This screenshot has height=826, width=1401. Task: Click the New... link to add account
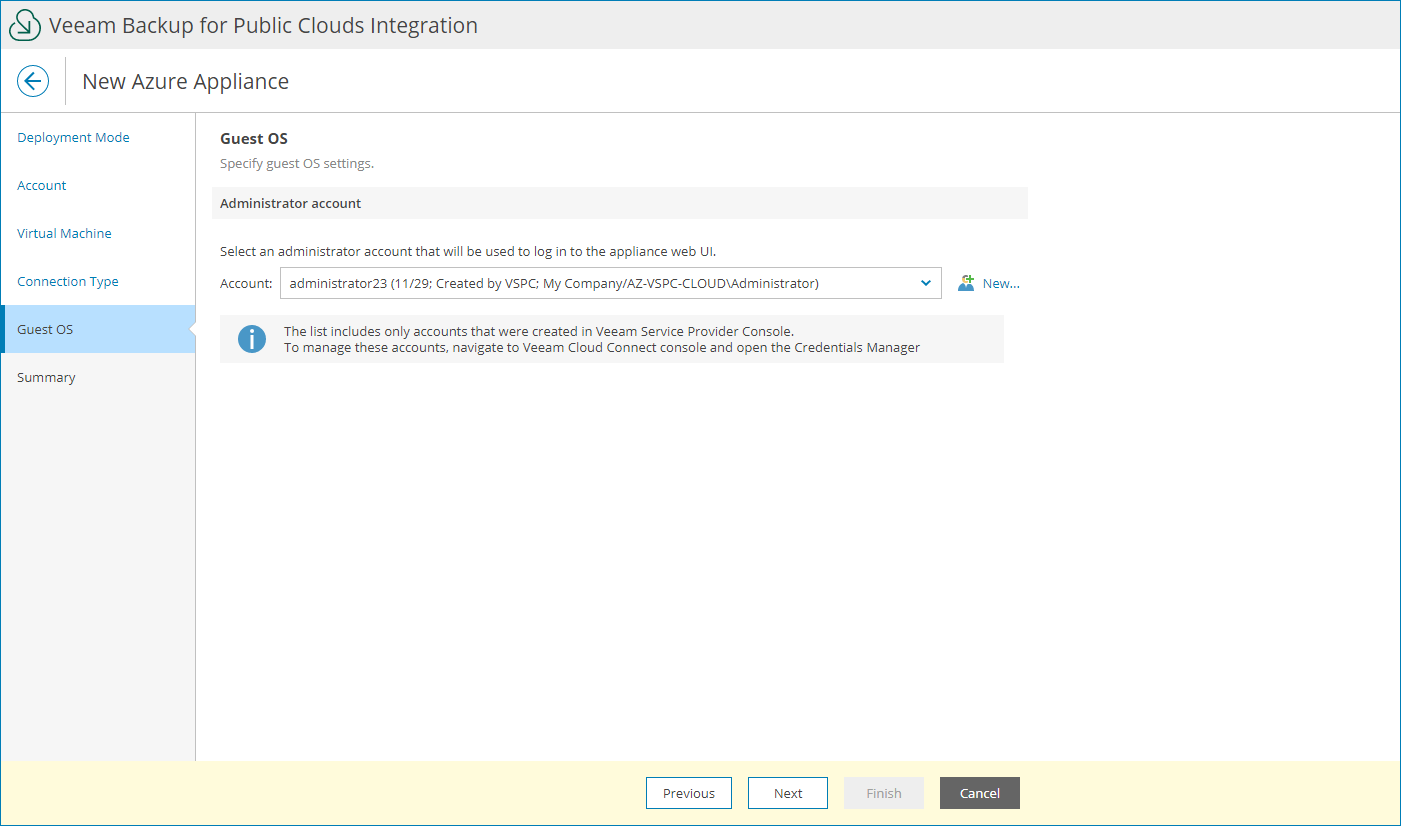point(1000,283)
